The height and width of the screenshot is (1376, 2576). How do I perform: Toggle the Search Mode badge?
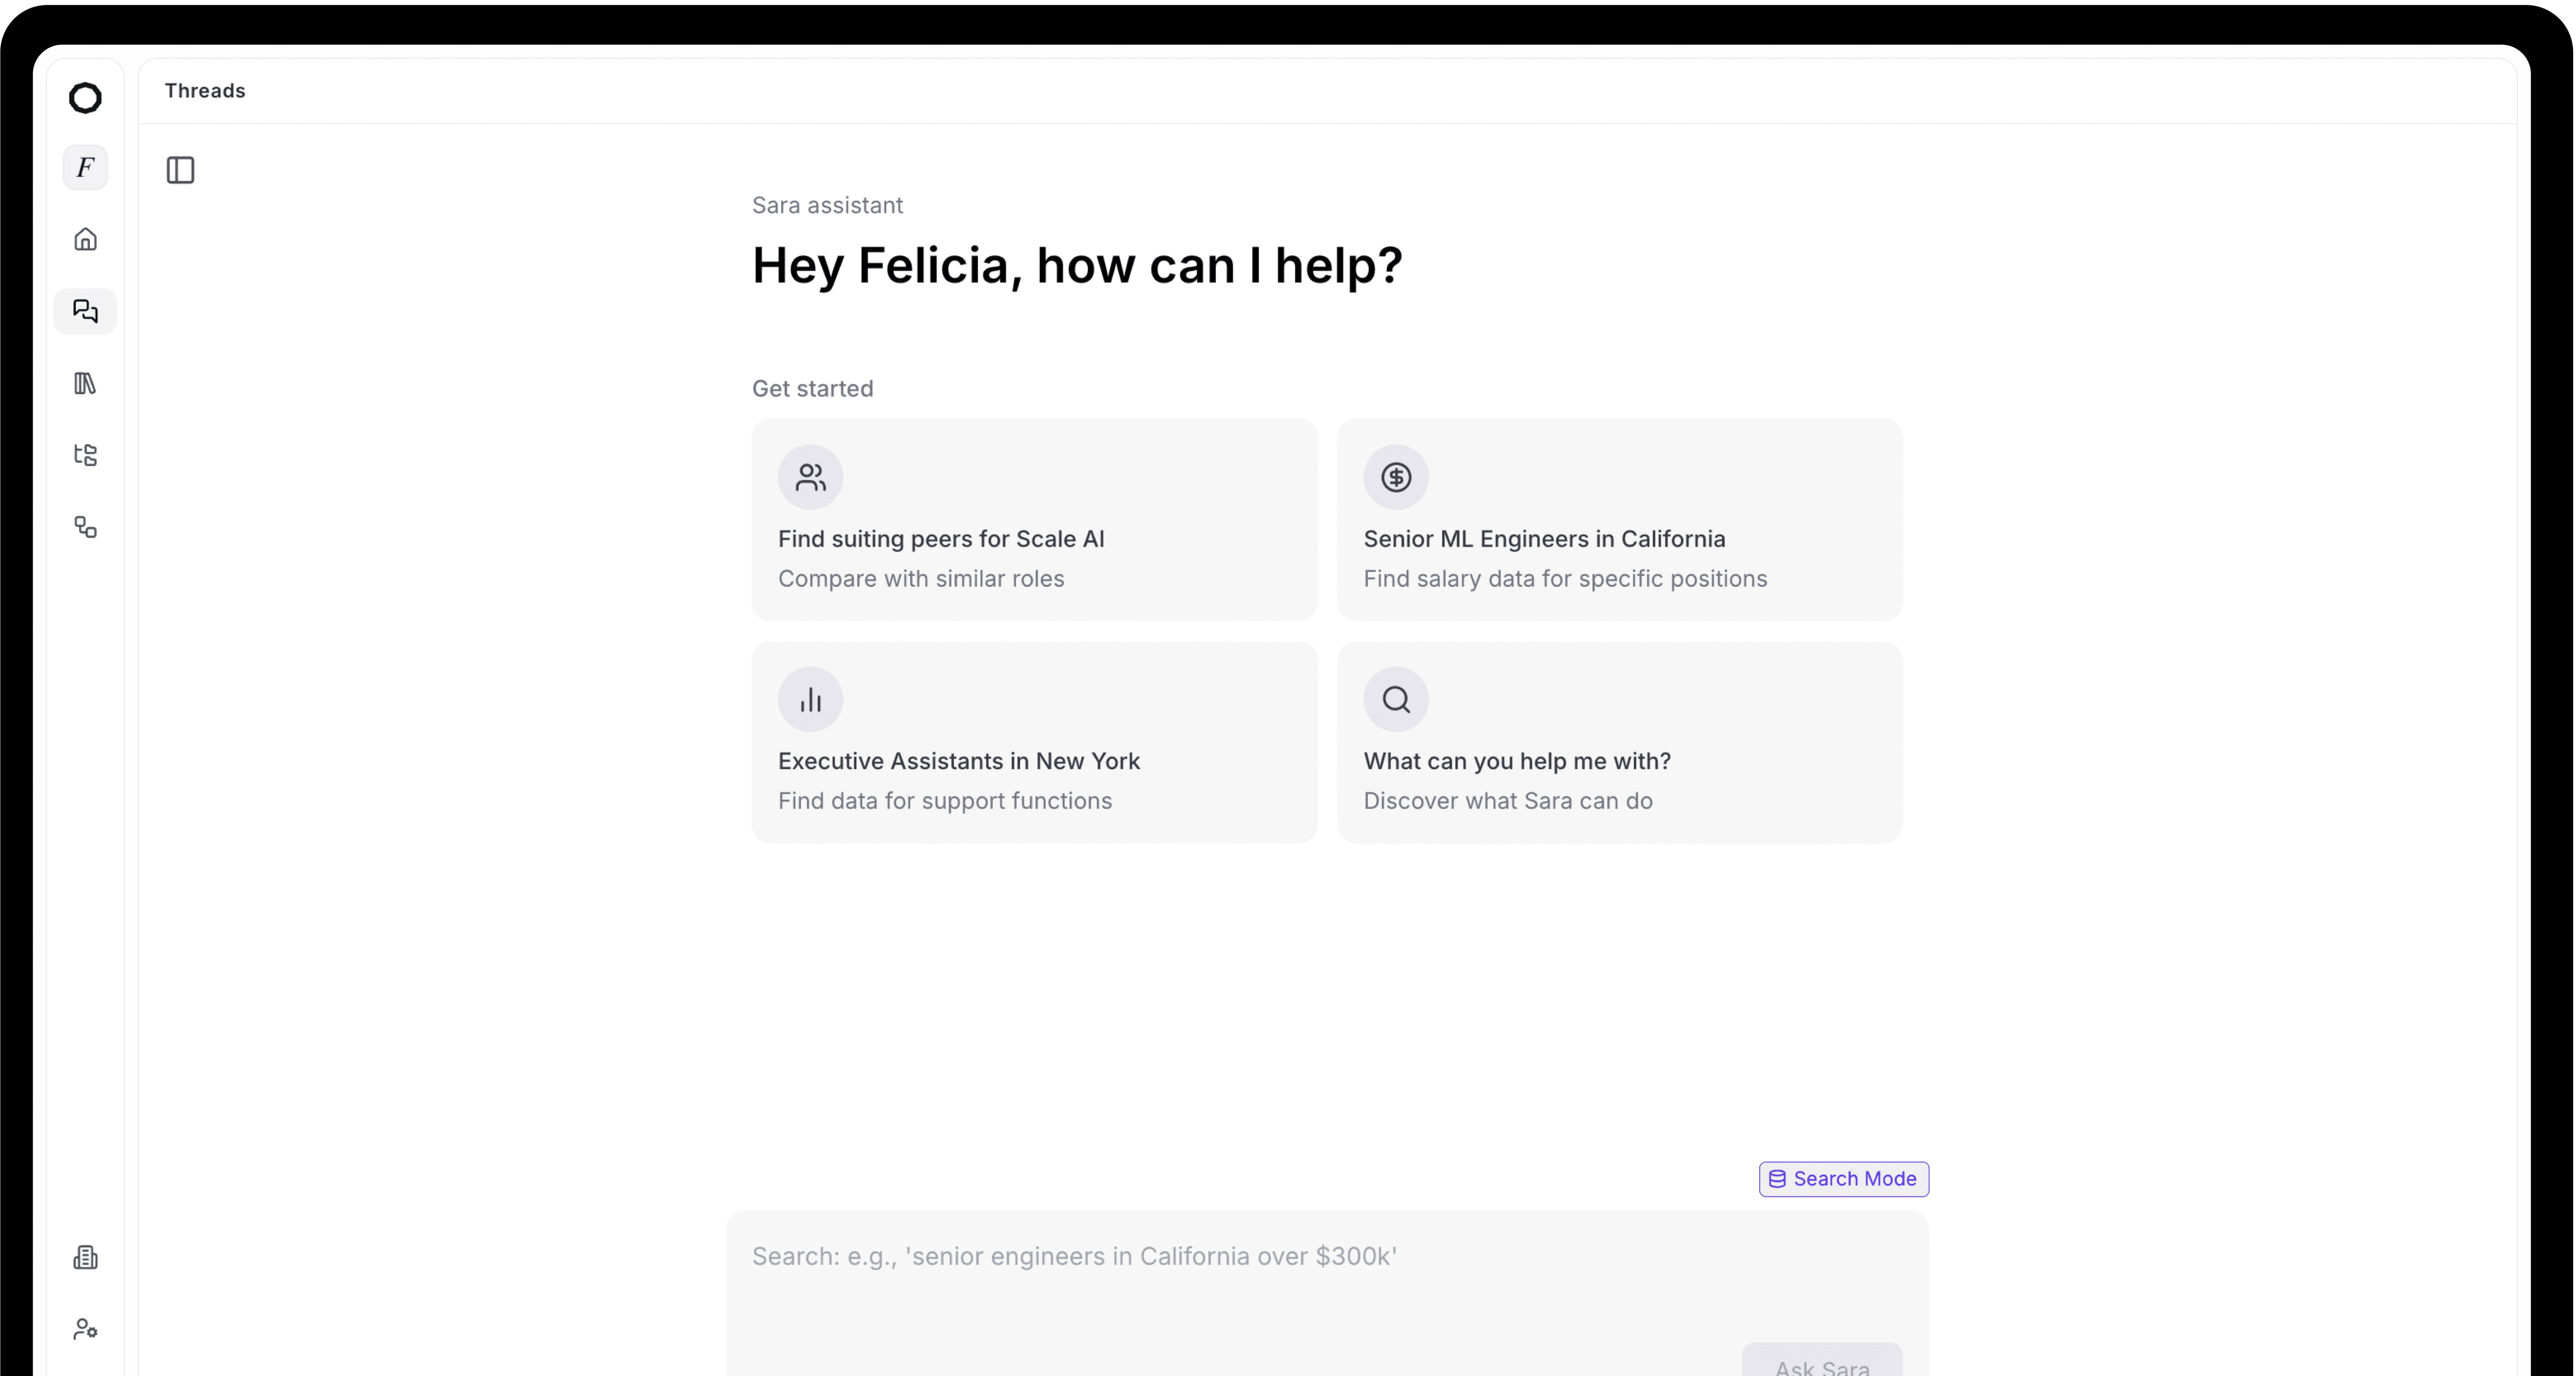[1843, 1179]
